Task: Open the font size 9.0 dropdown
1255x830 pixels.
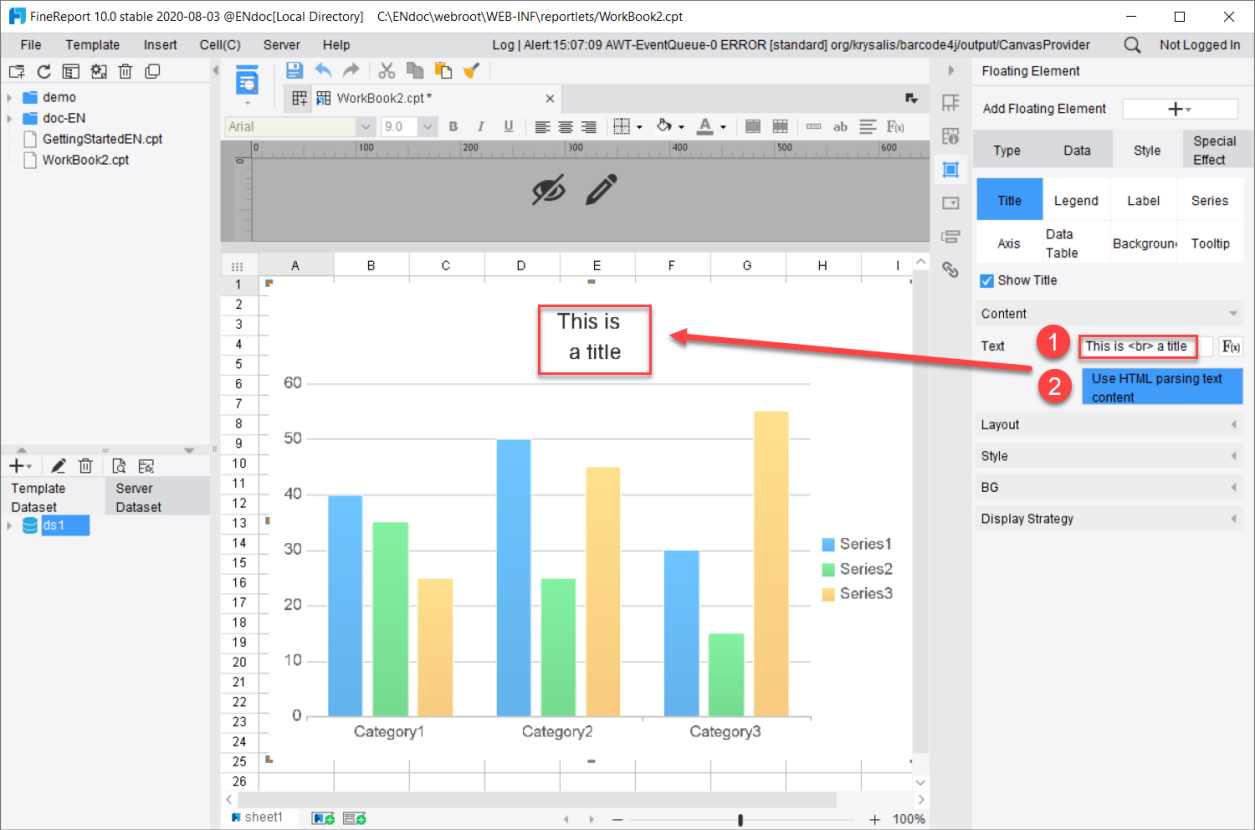Action: tap(428, 127)
